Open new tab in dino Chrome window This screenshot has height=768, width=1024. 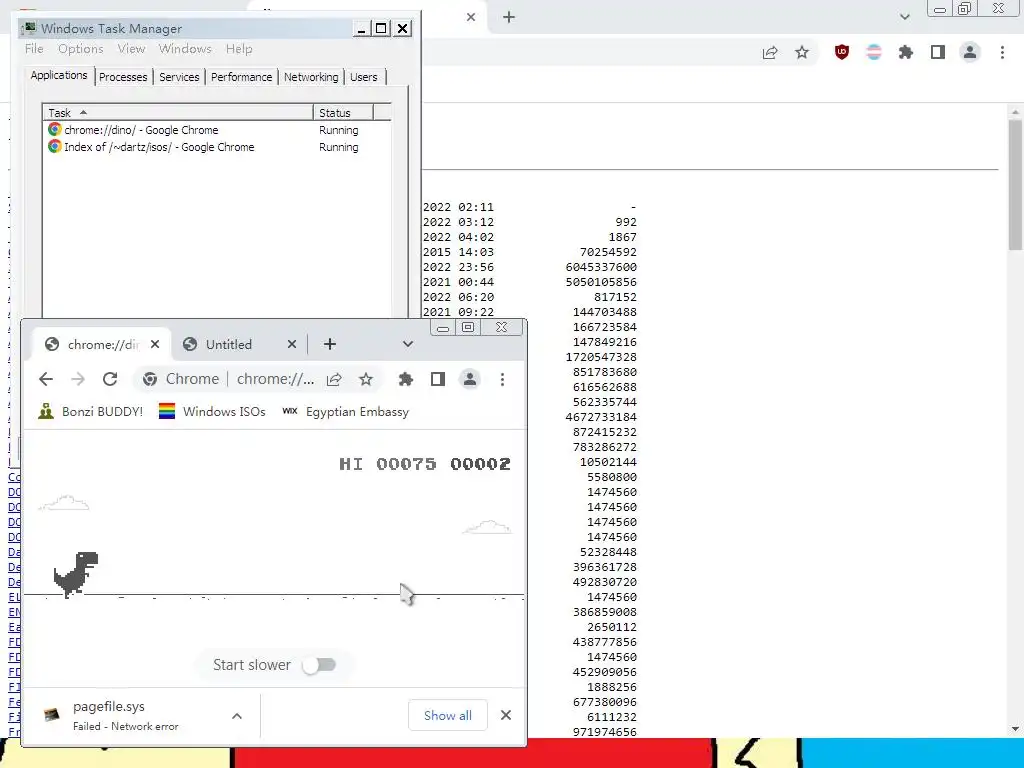pos(330,344)
